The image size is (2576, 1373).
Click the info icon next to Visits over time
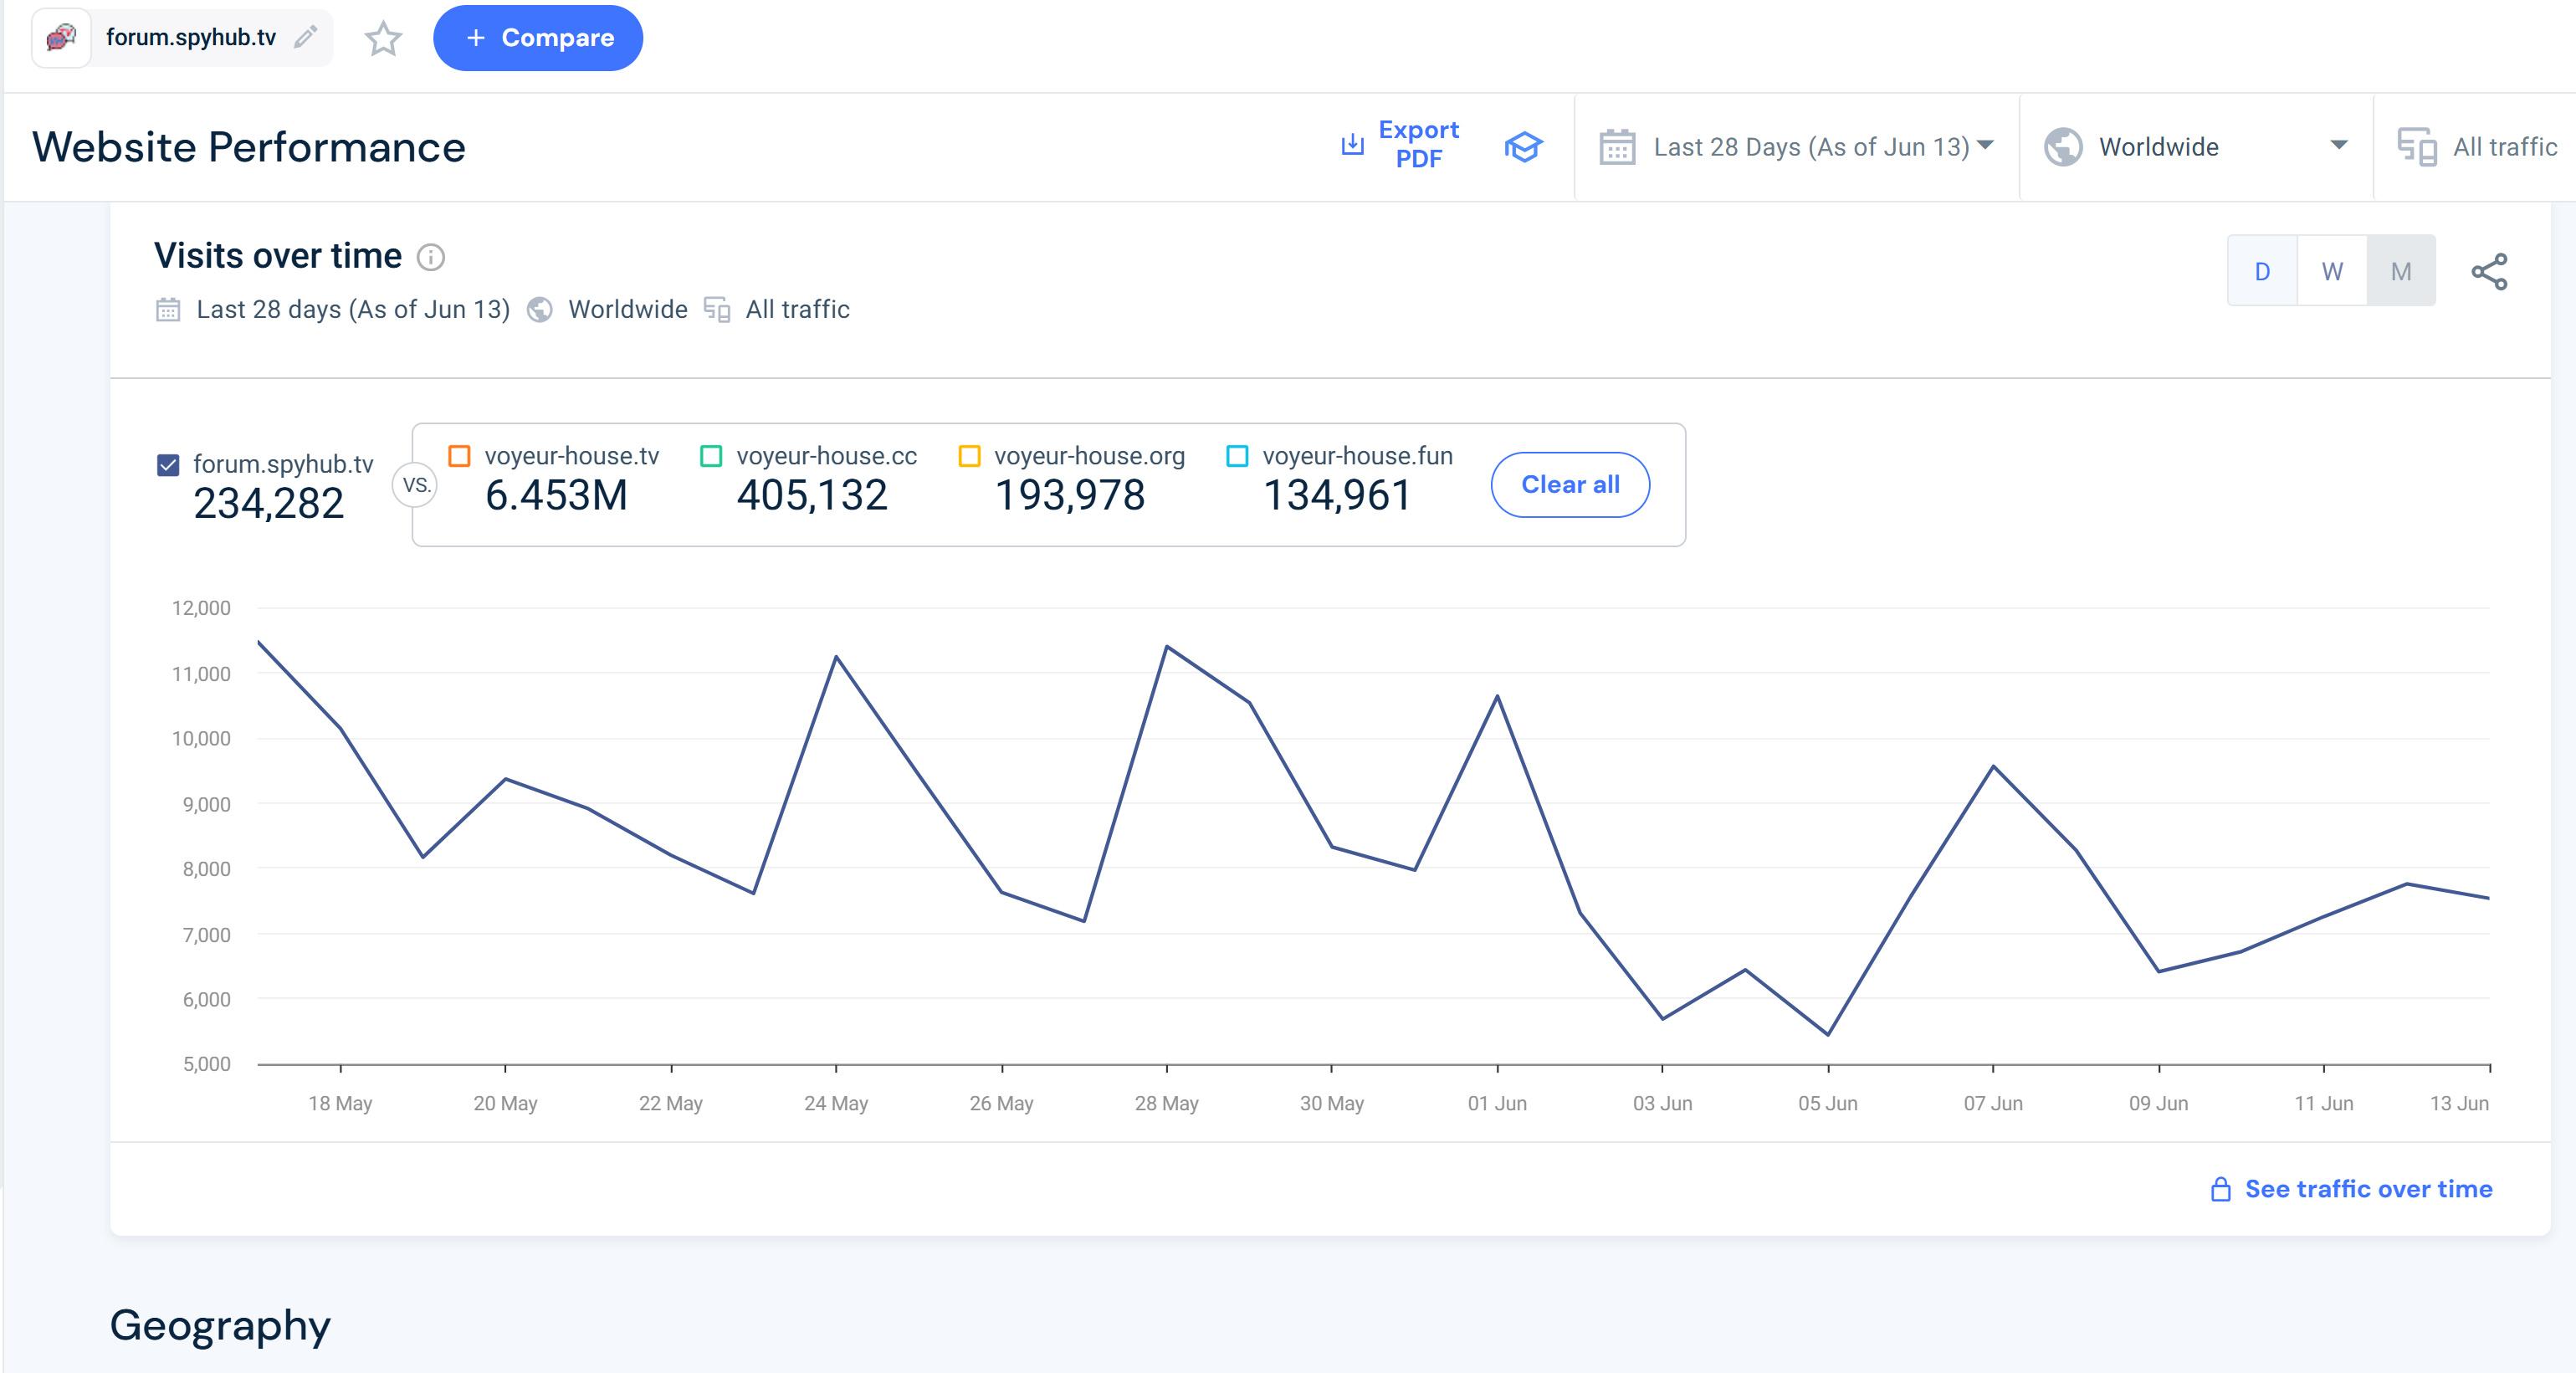(431, 257)
